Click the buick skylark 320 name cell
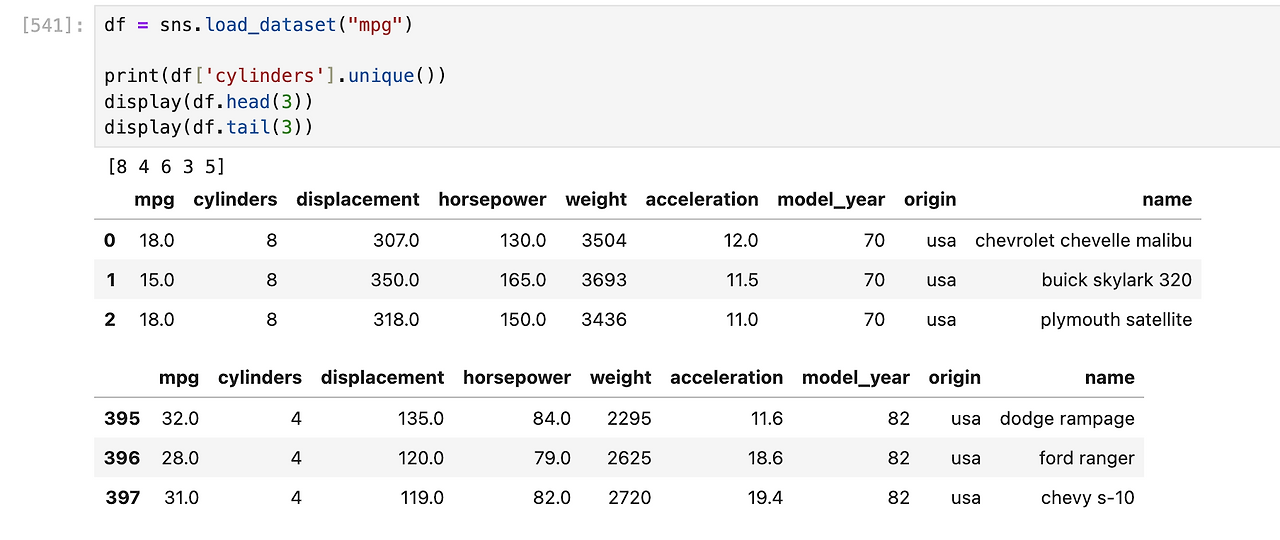The width and height of the screenshot is (1280, 540). 1116,280
